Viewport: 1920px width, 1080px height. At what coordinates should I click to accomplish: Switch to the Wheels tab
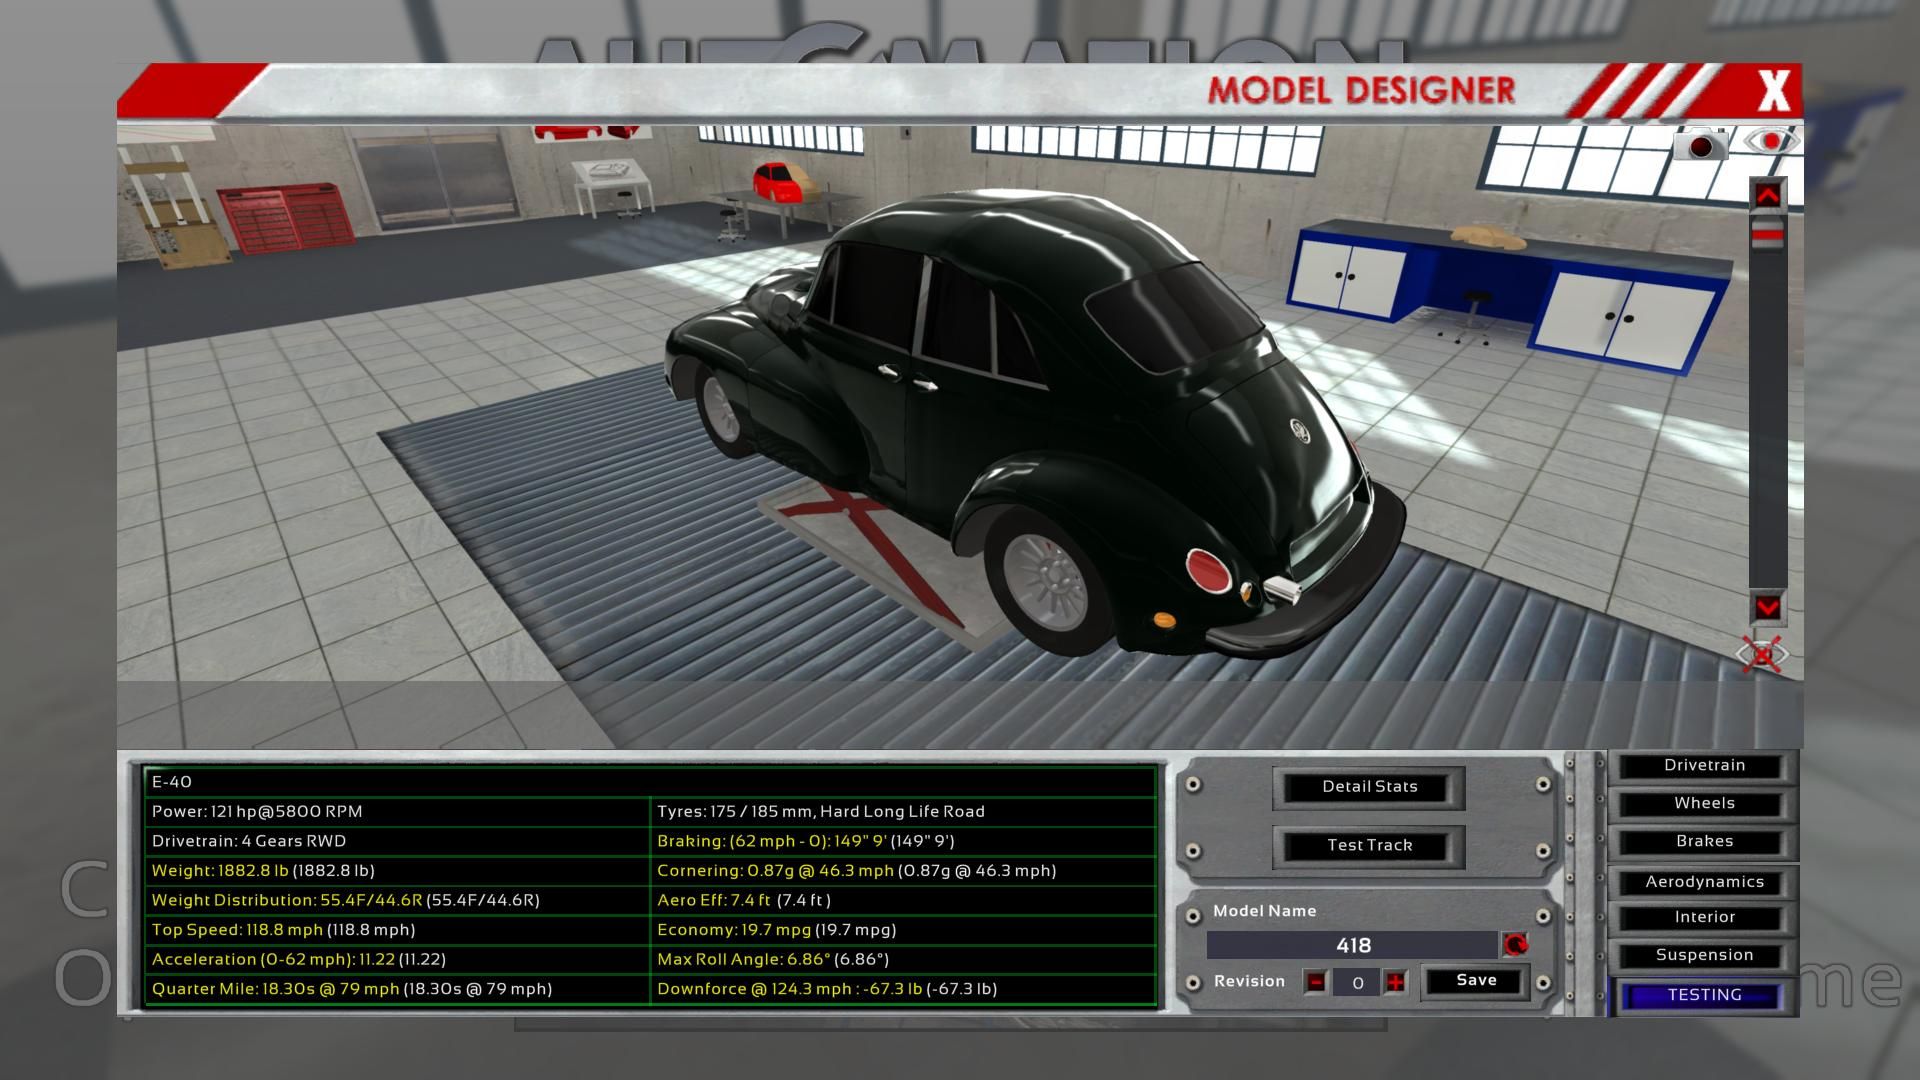coord(1703,804)
